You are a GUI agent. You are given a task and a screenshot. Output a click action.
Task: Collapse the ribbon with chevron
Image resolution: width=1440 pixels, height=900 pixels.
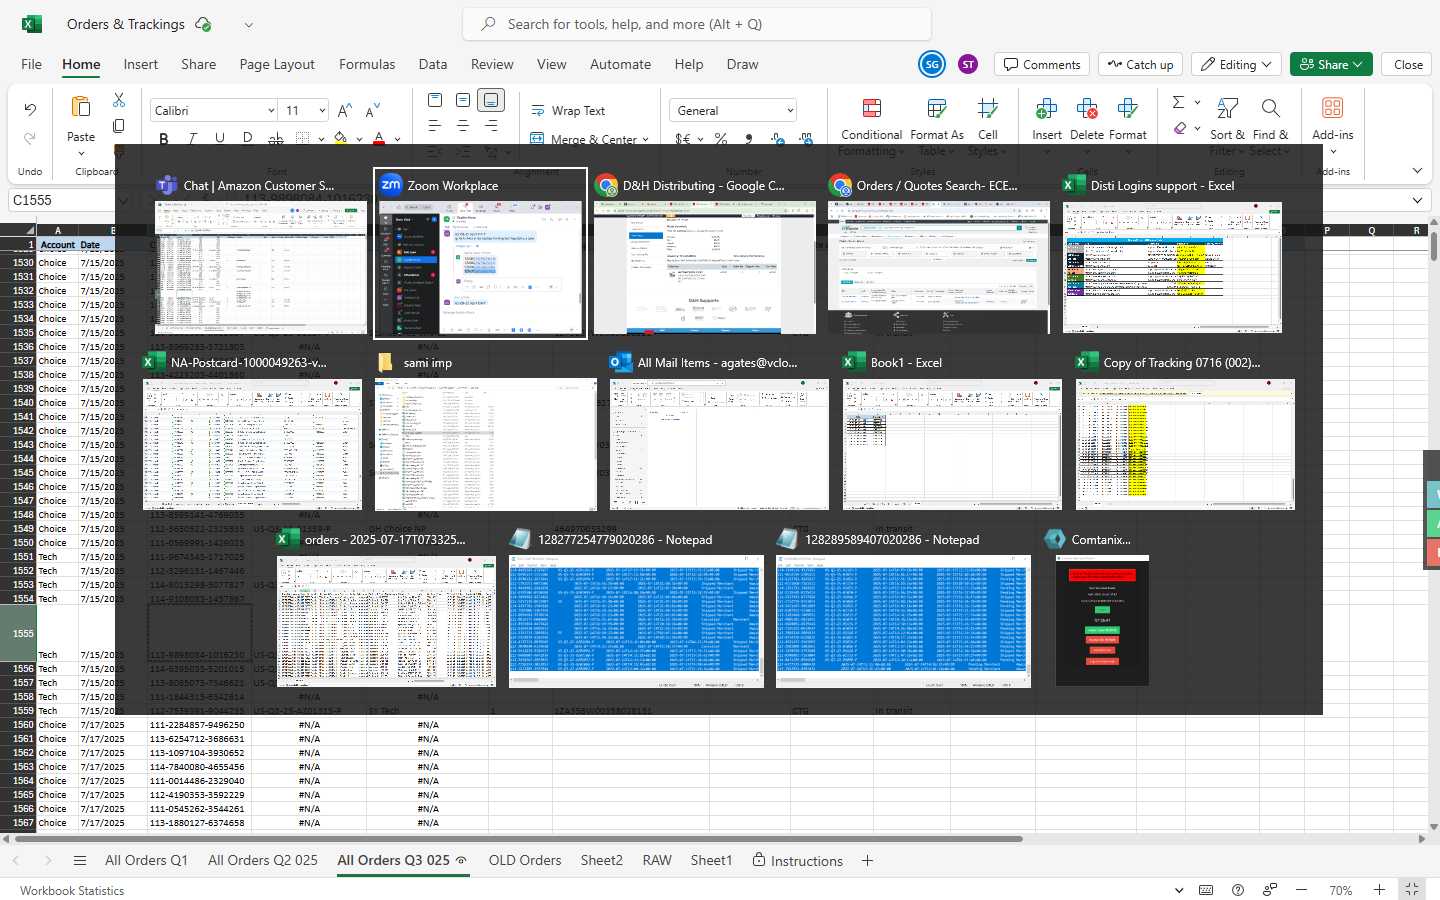(1417, 171)
